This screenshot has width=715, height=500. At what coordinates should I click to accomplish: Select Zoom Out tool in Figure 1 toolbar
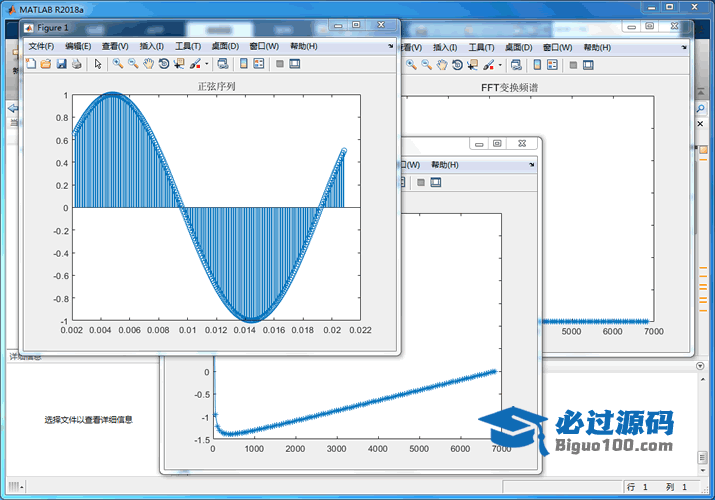[133, 64]
